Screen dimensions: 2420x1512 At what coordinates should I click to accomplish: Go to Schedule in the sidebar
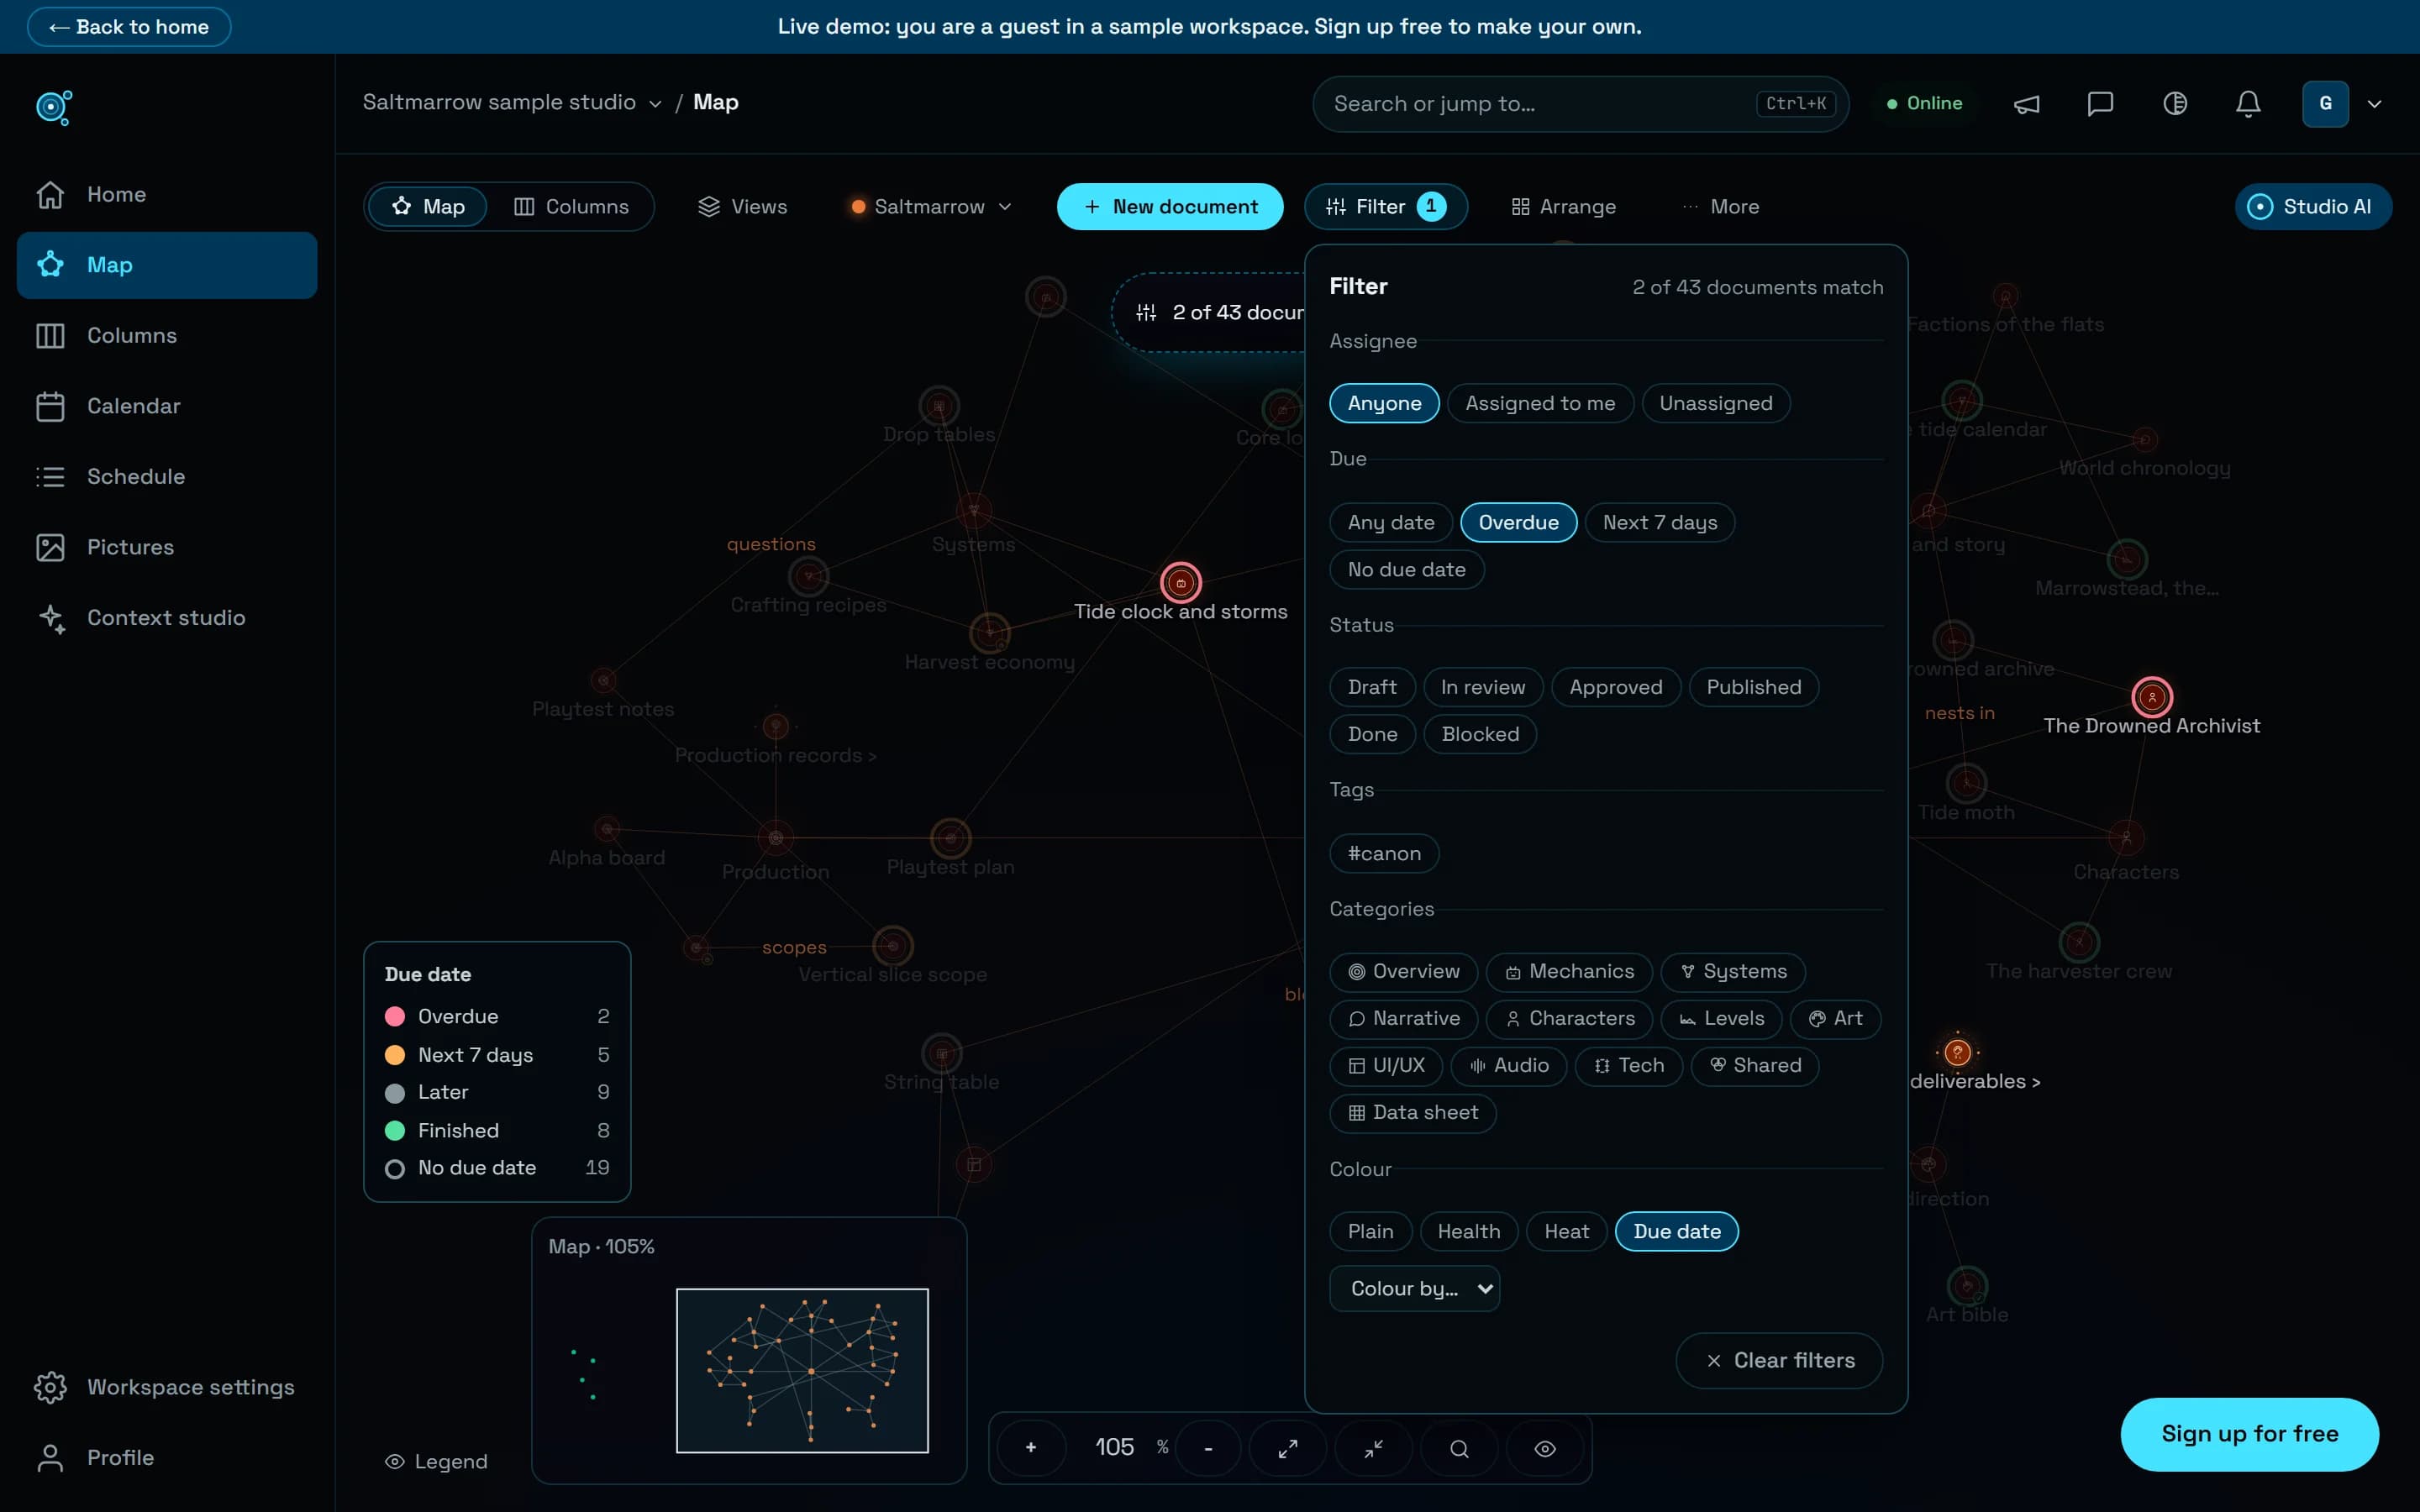(167, 476)
